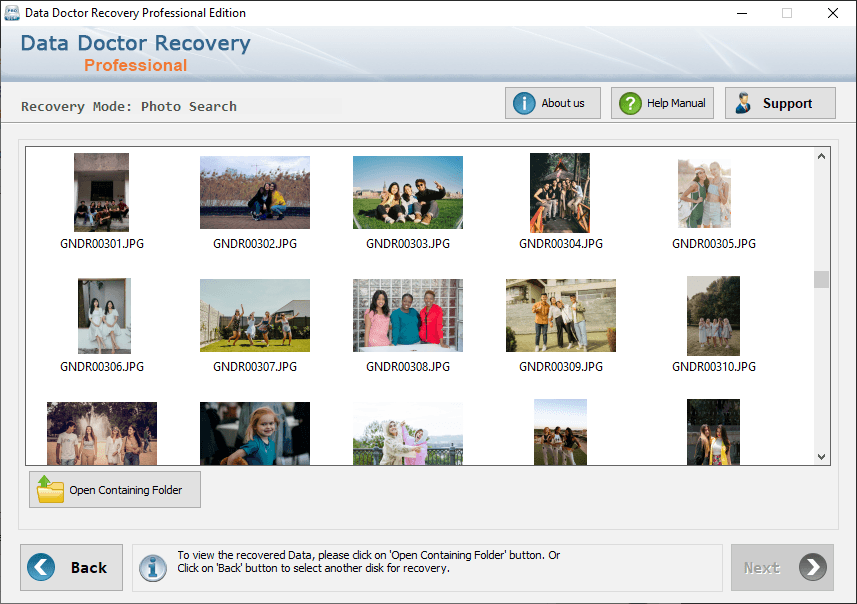Go Back to select another disk
857x604 pixels.
72,567
